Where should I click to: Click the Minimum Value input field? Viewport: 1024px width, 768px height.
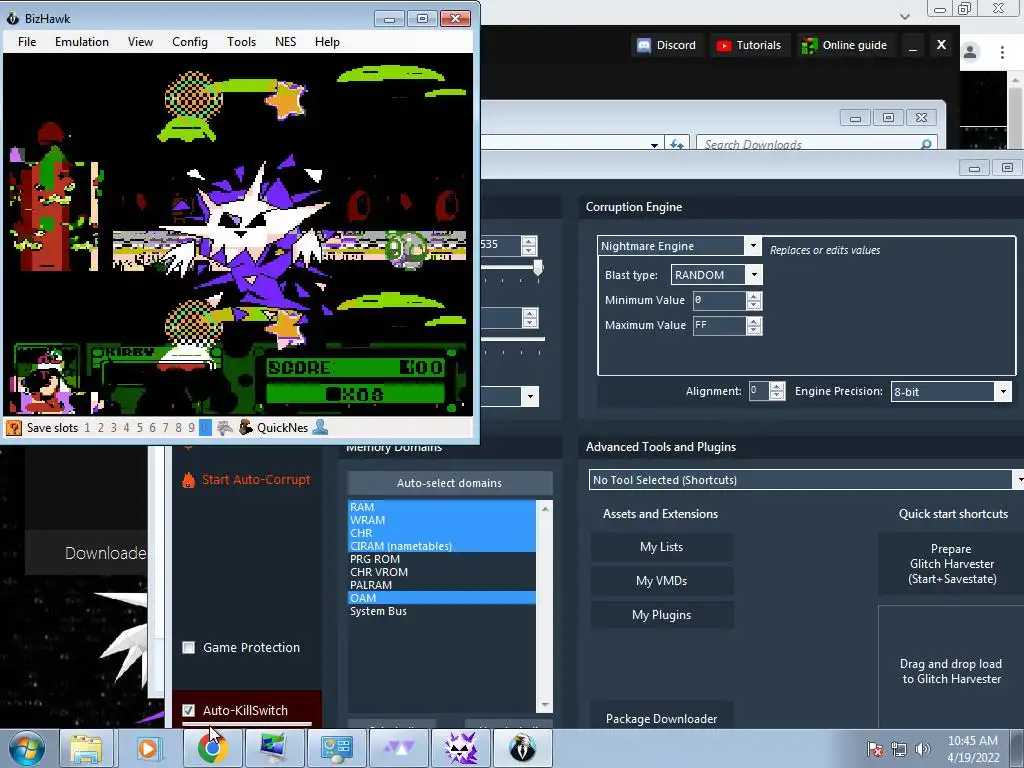tap(719, 300)
